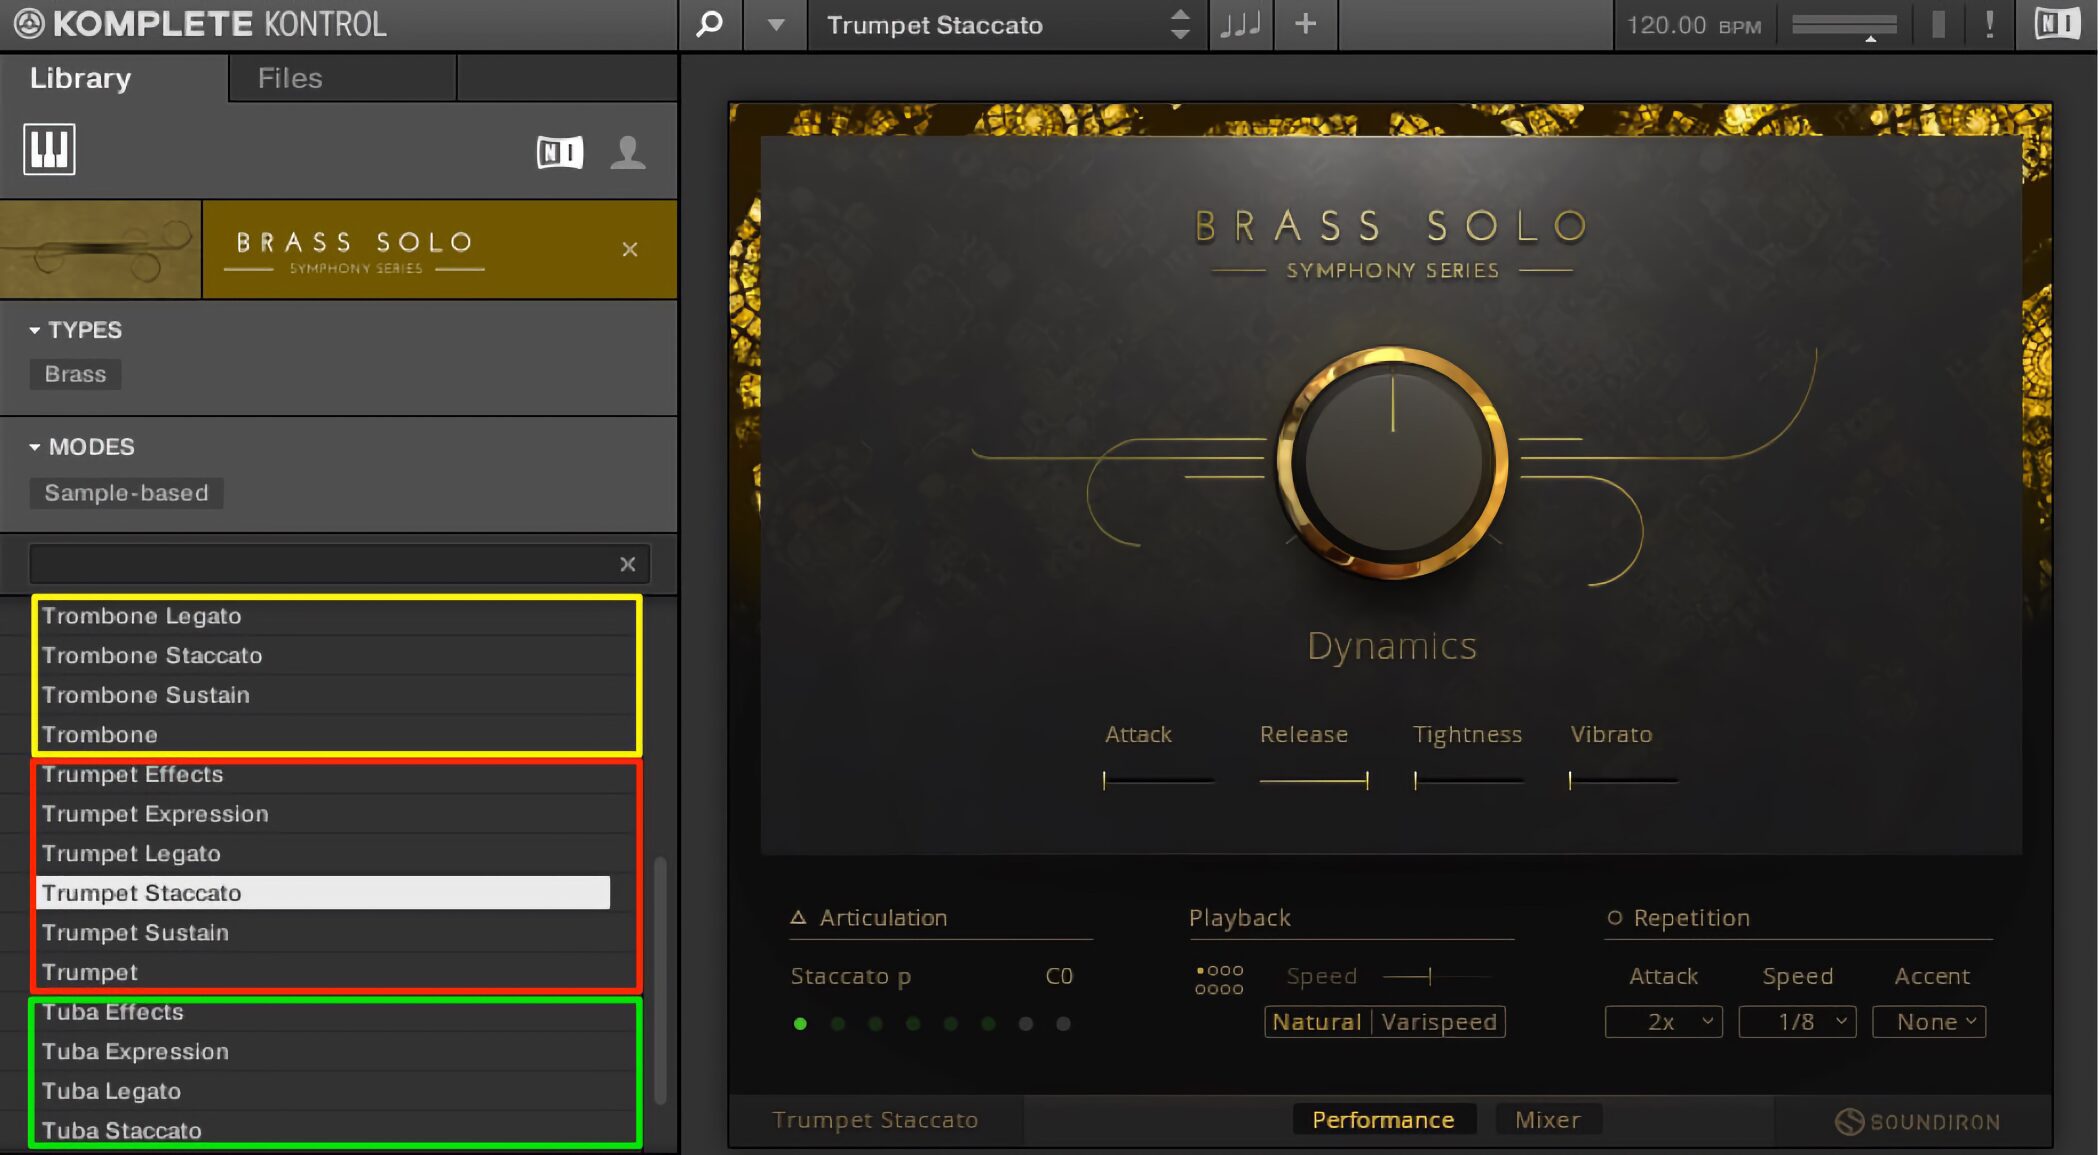Viewport: 2100px width, 1155px height.
Task: Adjust the Release slider
Action: coord(1313,780)
